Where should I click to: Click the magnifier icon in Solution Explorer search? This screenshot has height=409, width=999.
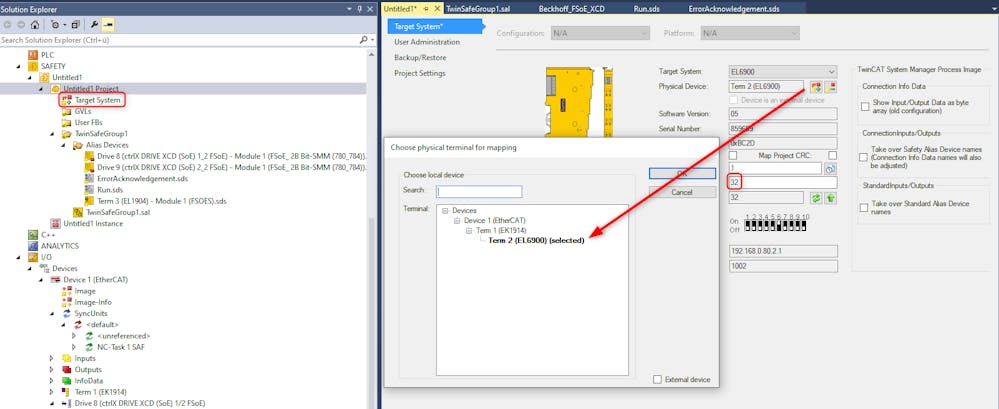click(363, 39)
